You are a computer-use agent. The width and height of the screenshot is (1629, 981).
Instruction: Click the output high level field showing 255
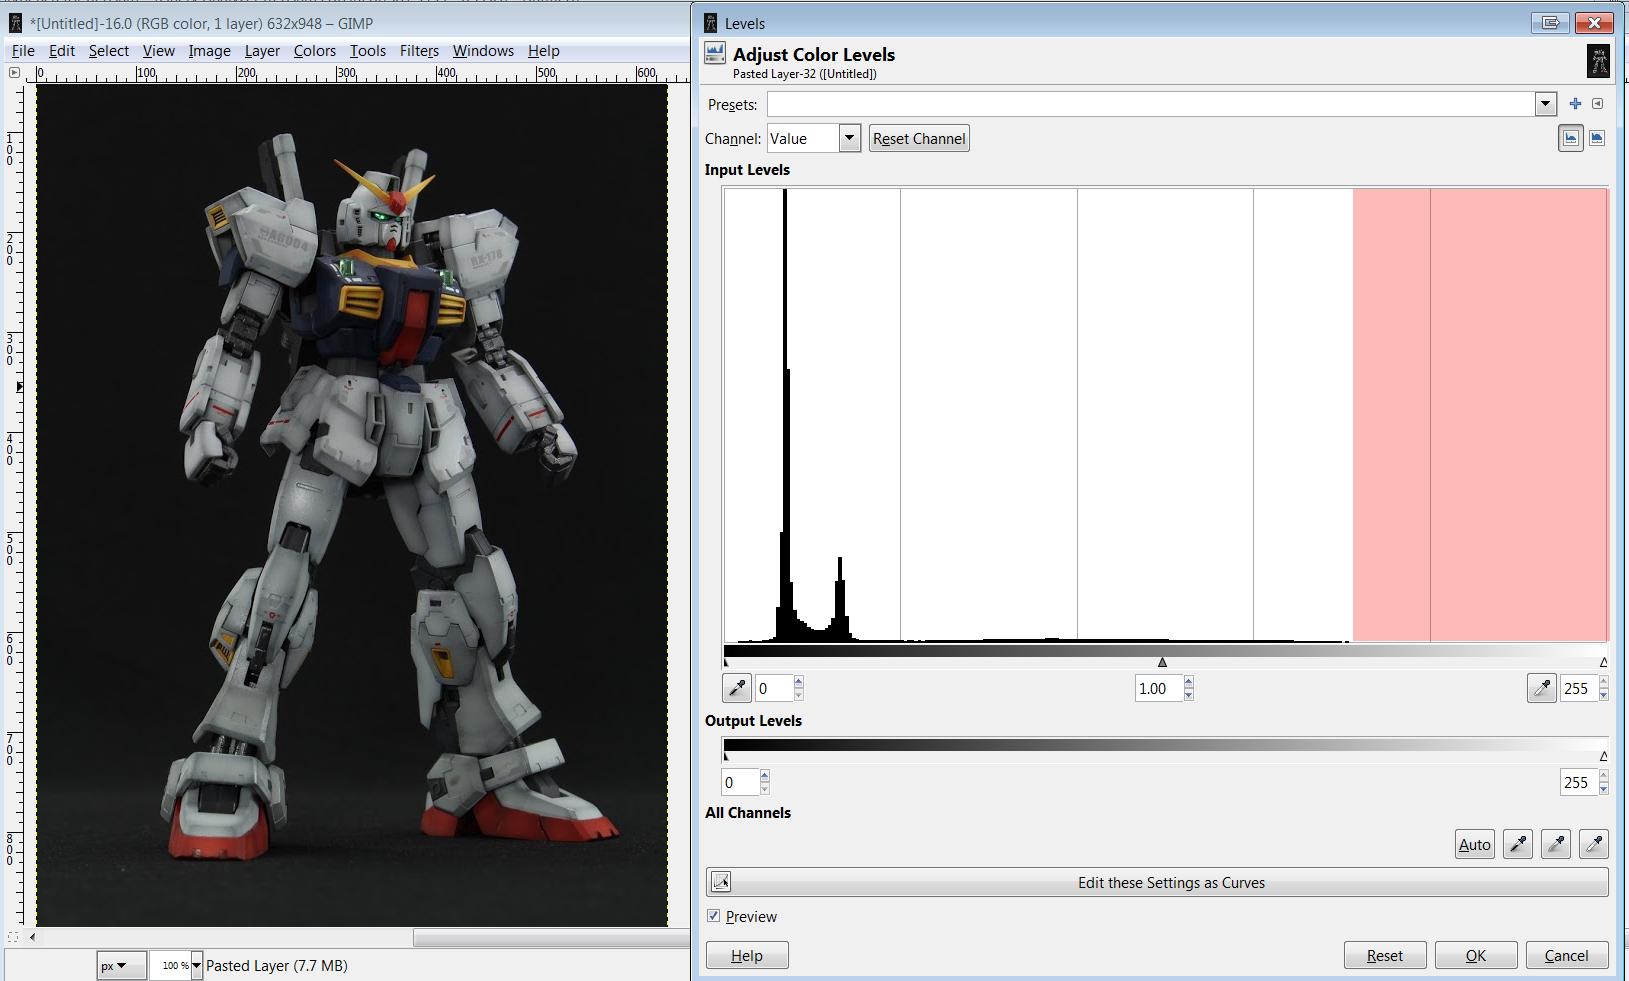point(1579,782)
